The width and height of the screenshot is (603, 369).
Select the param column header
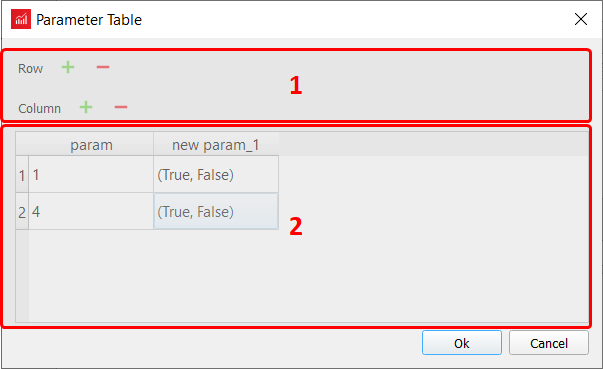pyautogui.click(x=91, y=145)
